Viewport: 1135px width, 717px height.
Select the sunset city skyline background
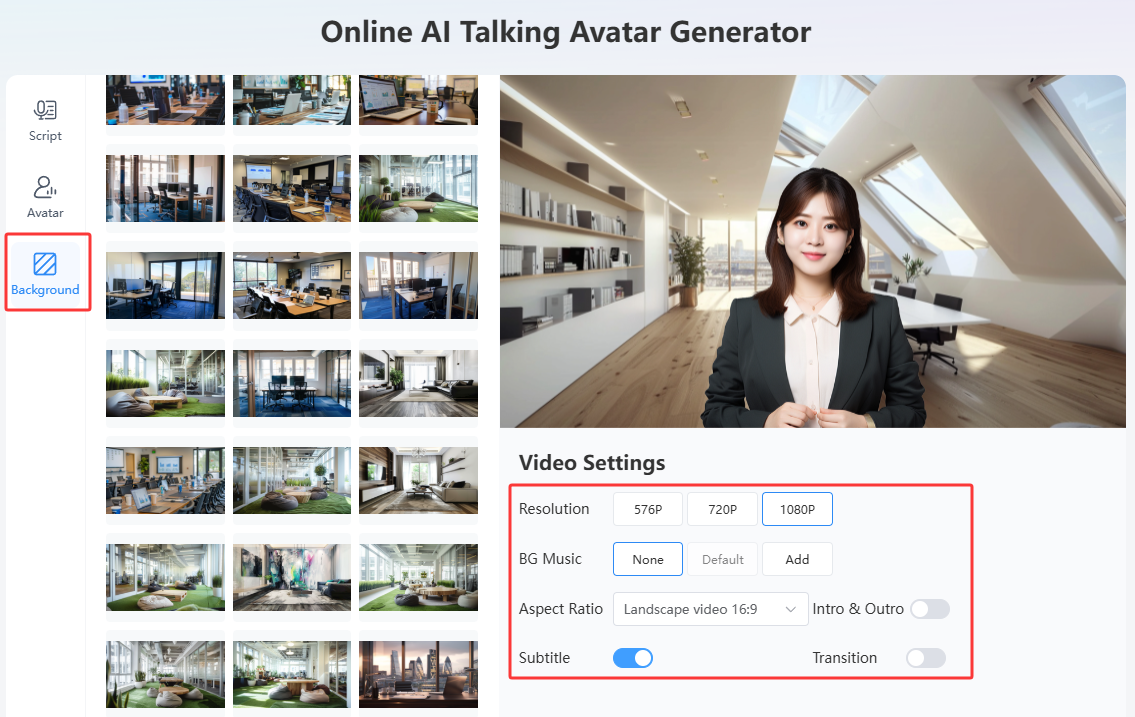pyautogui.click(x=418, y=674)
